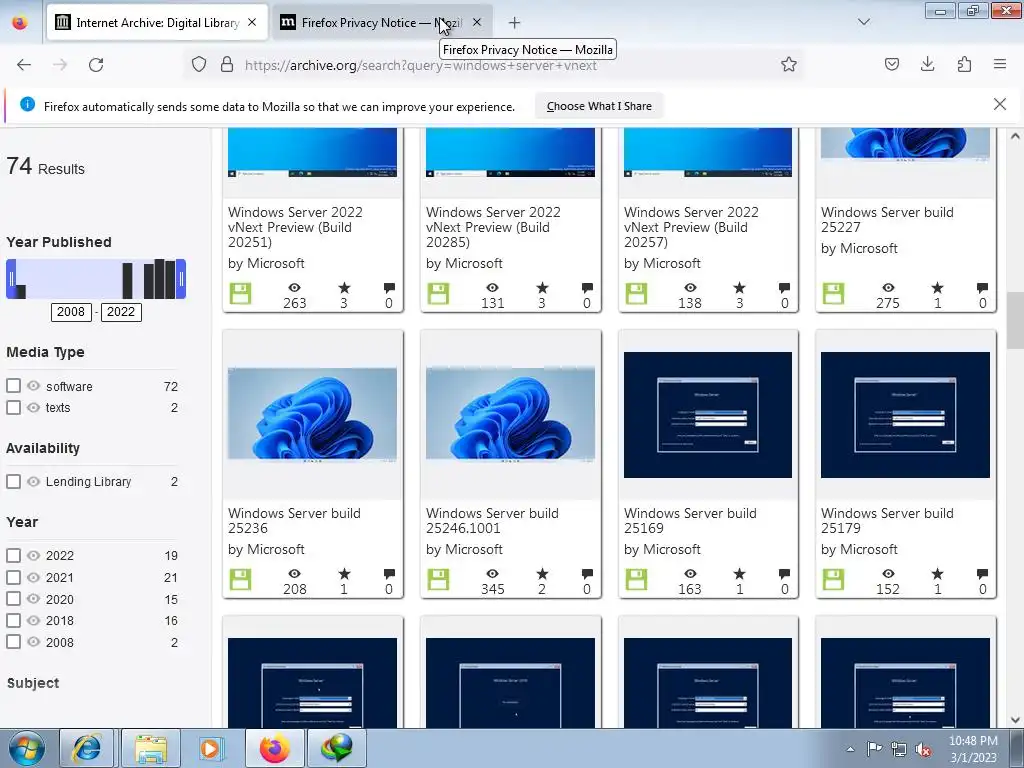Open thumbnail of Windows Server build 25169
The width and height of the screenshot is (1024, 768).
708,415
